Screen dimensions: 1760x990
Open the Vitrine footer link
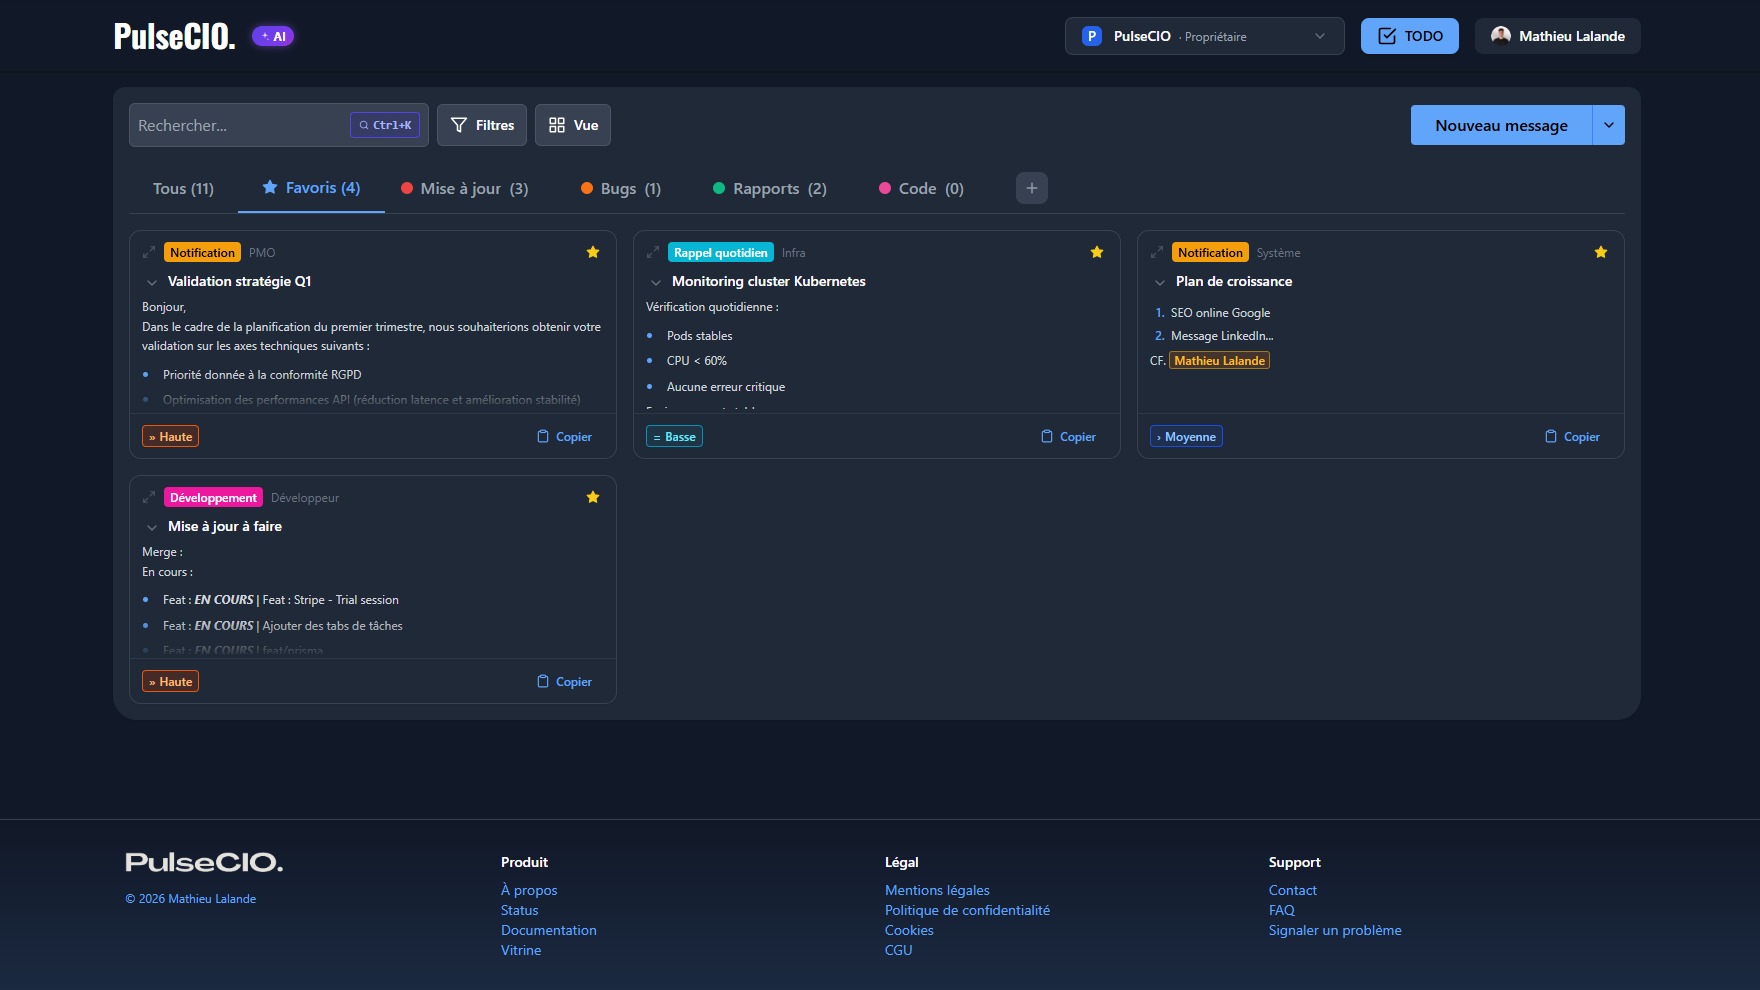[521, 950]
